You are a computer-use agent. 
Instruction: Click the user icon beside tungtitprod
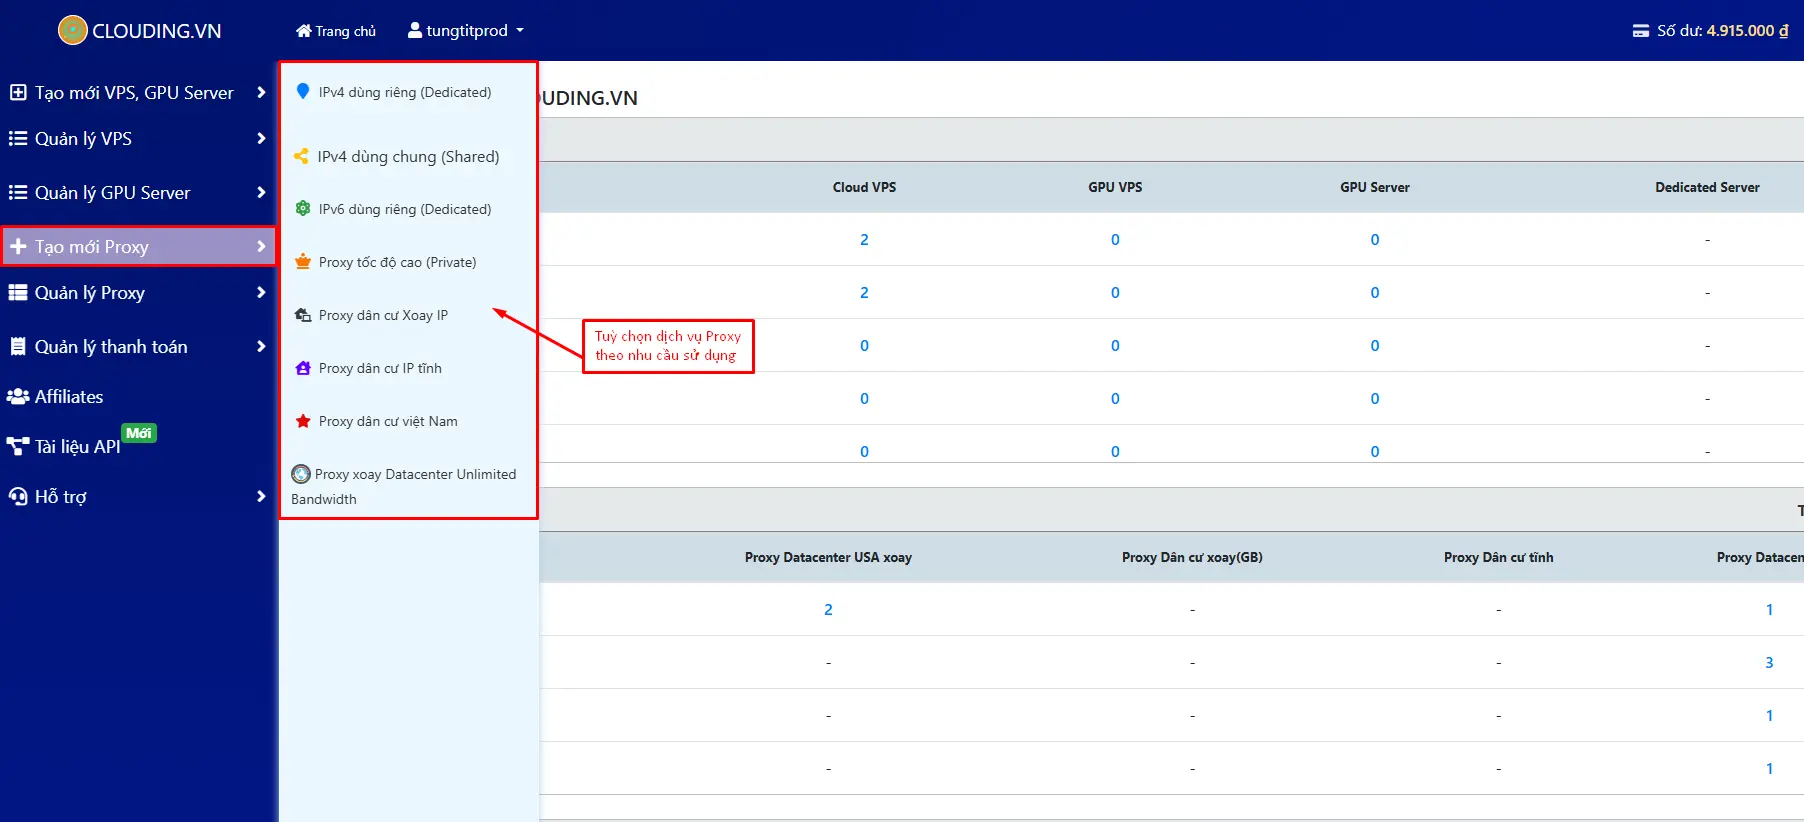click(415, 30)
